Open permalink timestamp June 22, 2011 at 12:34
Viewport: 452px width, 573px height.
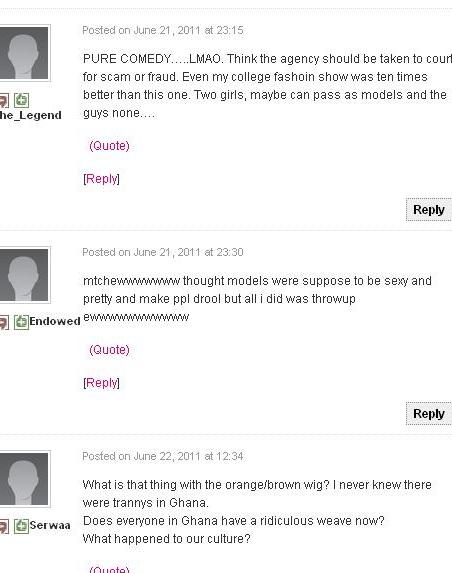tap(163, 456)
